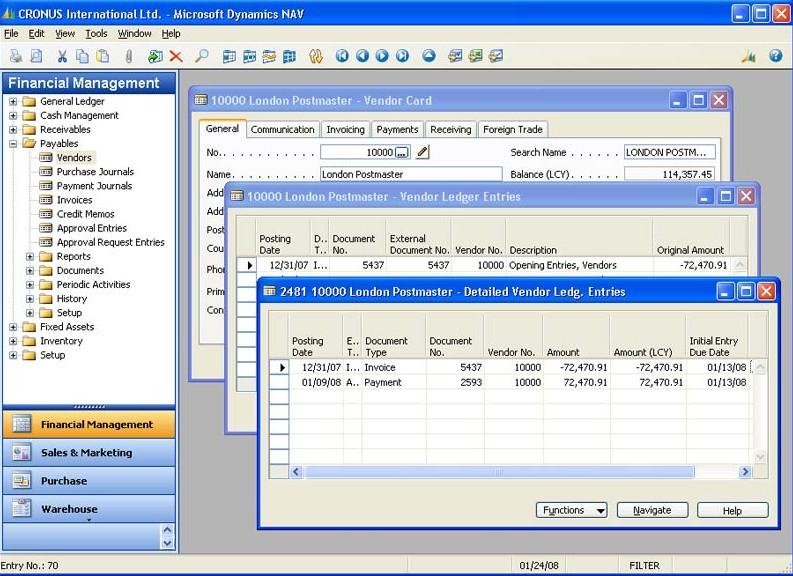Expand the Reports folder under Payables
The width and height of the screenshot is (793, 576).
(30, 256)
